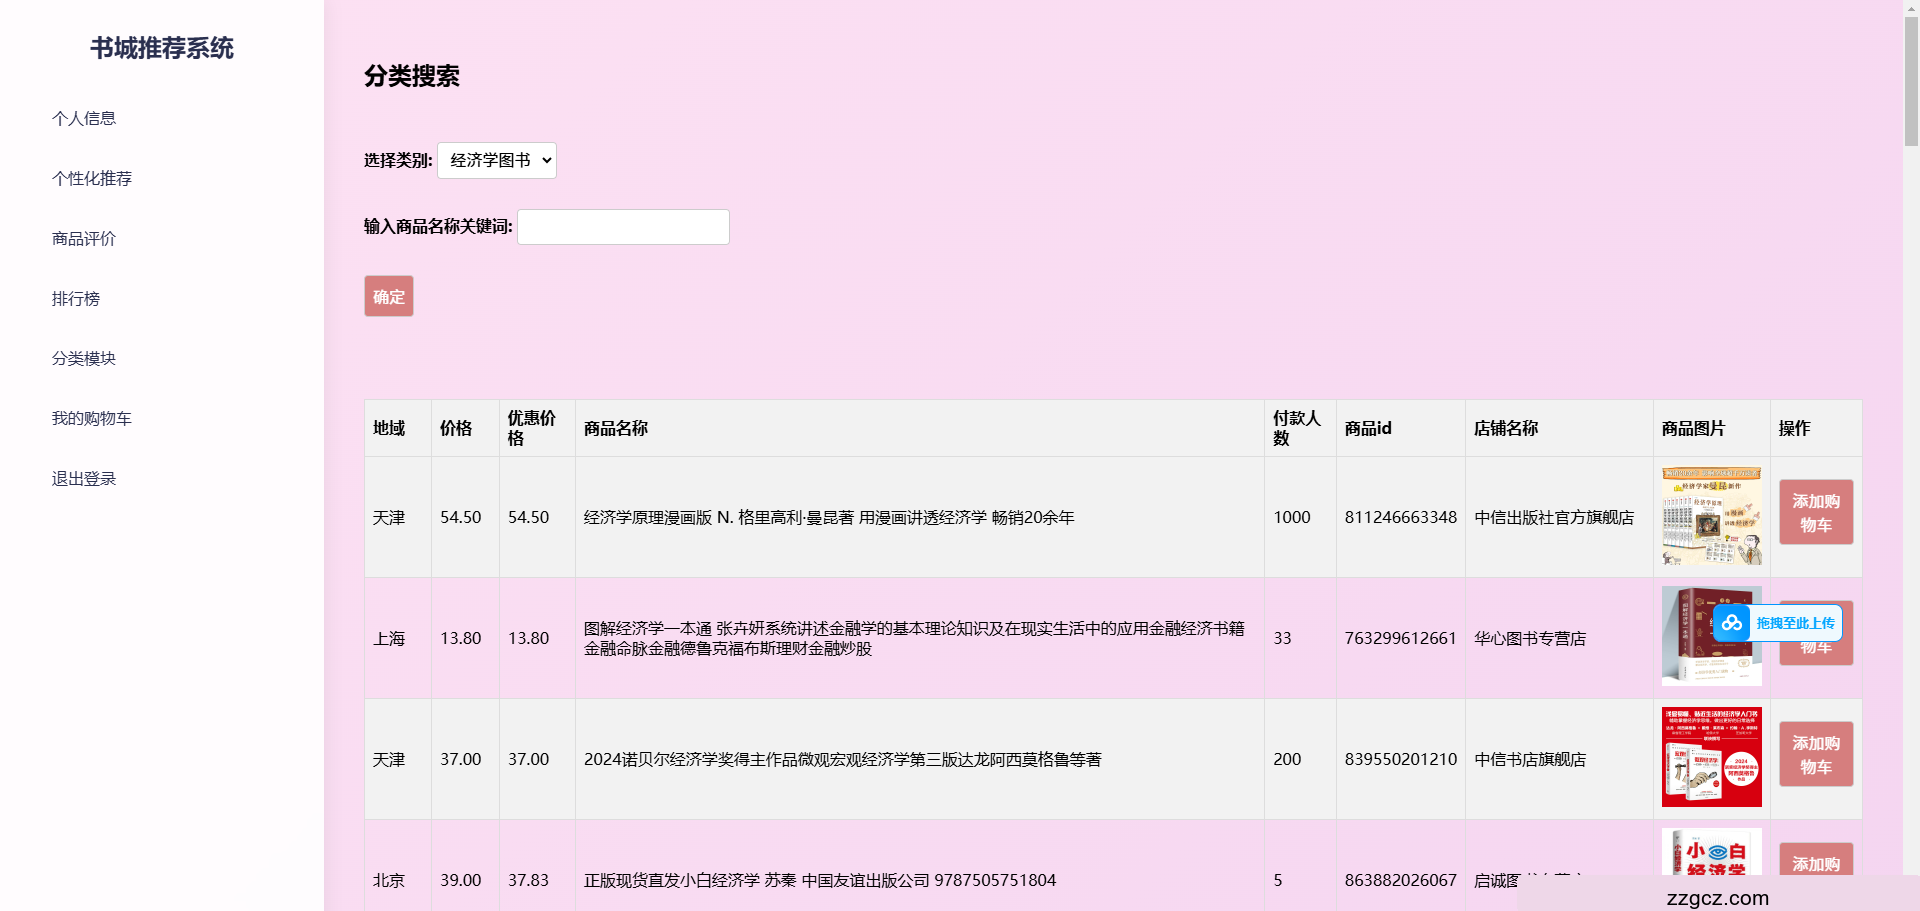Screen dimensions: 1920x911
Task: Add the 2024诺贝尔经济学奖 book to cart
Action: click(x=1815, y=755)
